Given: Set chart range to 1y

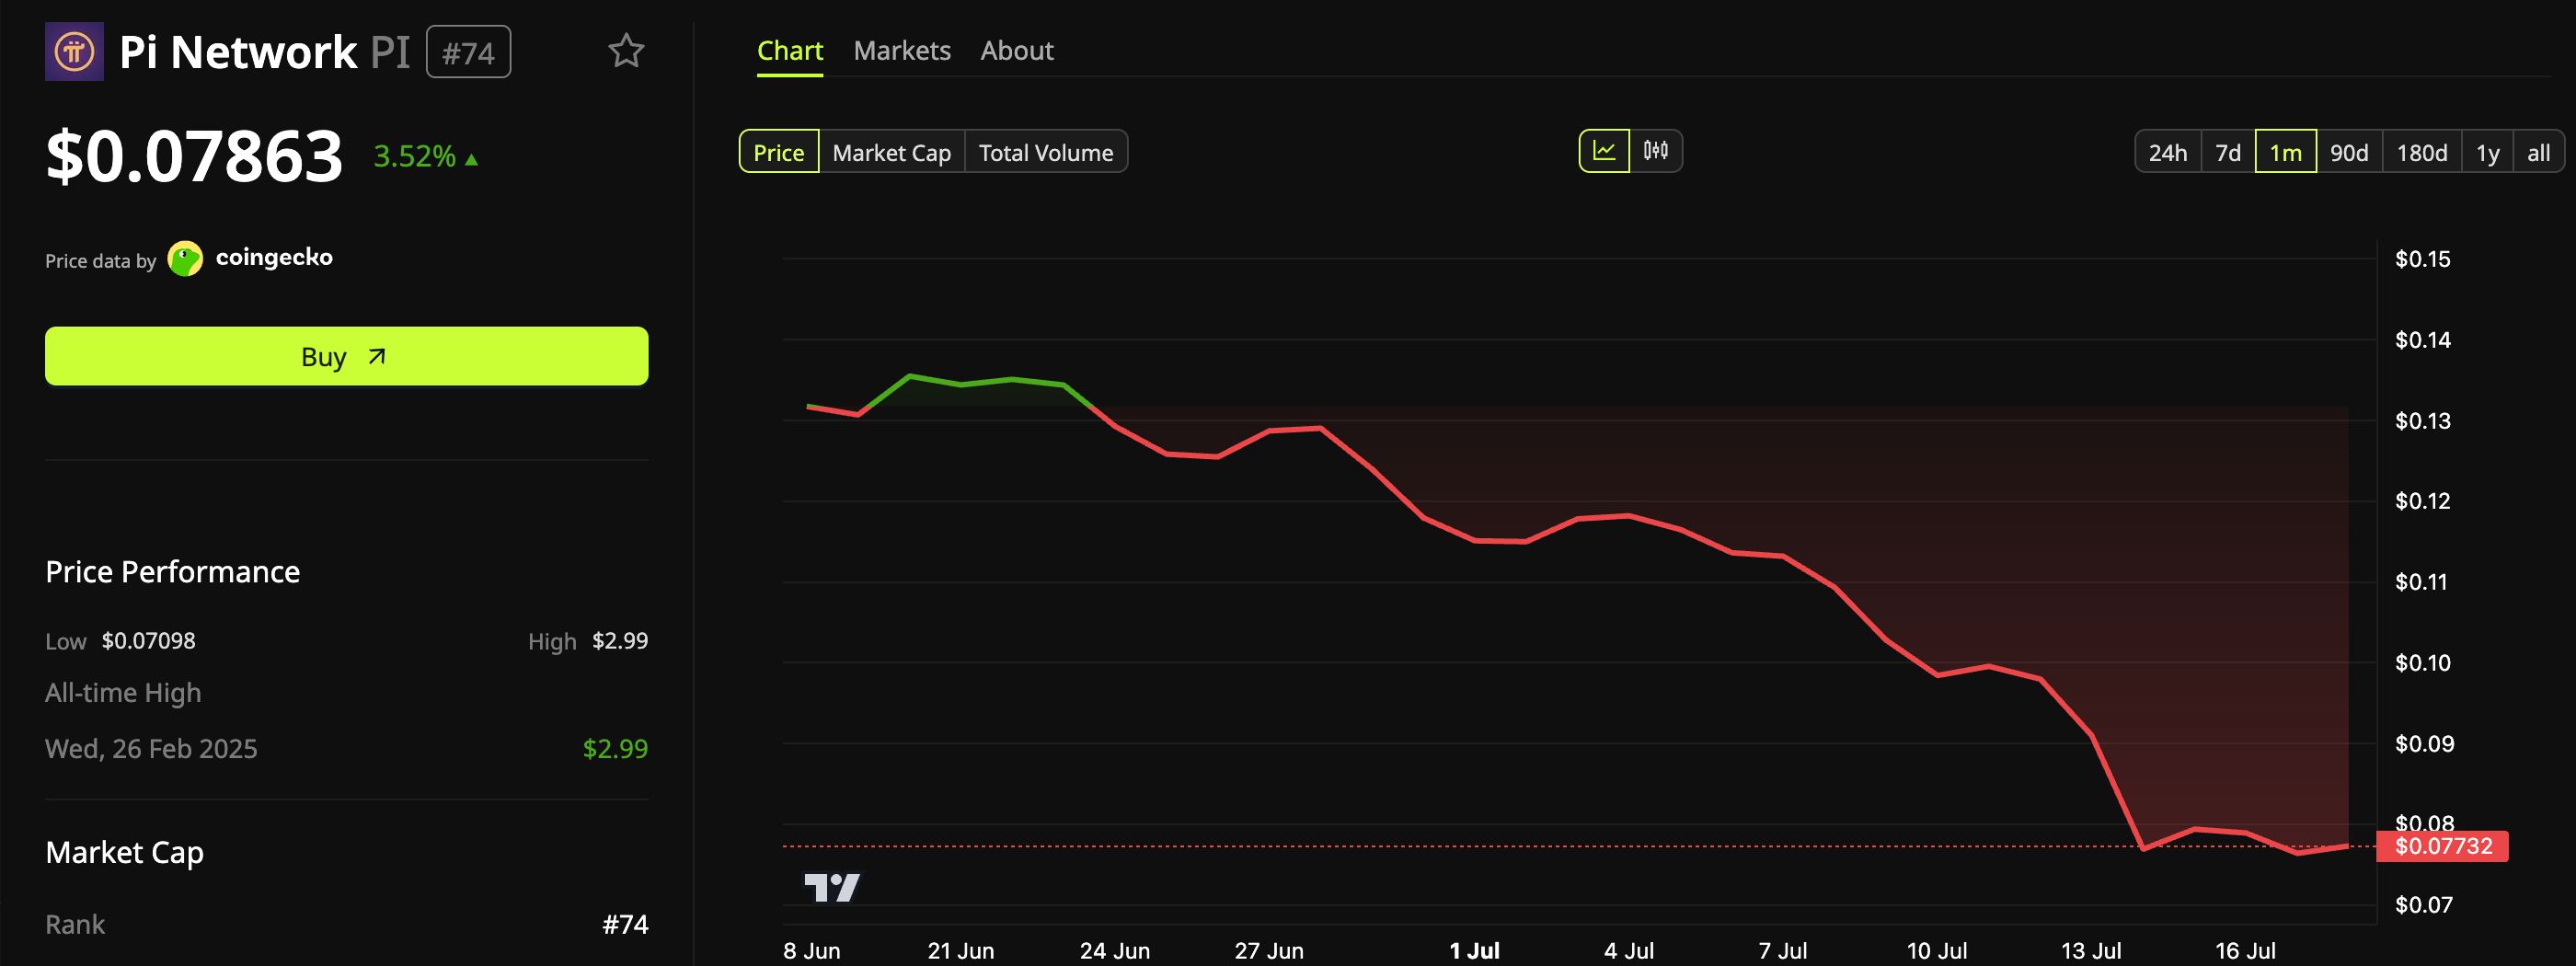Looking at the screenshot, I should point(2488,152).
